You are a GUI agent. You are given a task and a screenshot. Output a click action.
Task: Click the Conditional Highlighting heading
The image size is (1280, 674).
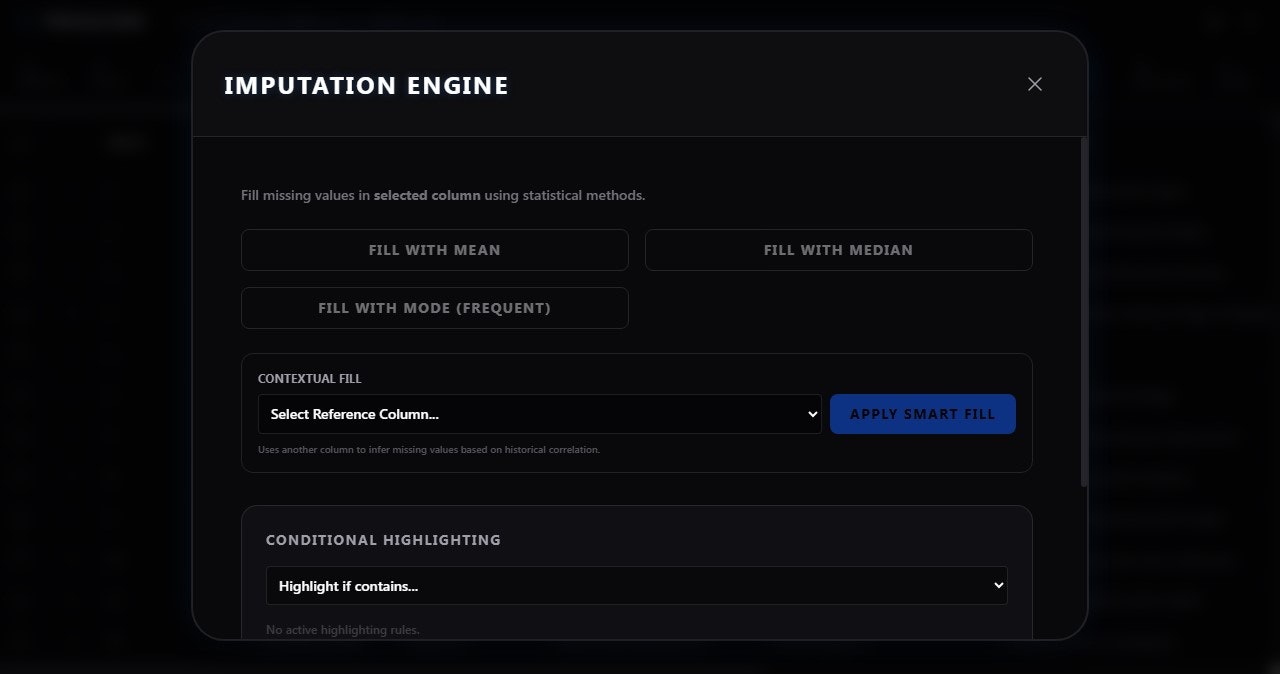[383, 540]
